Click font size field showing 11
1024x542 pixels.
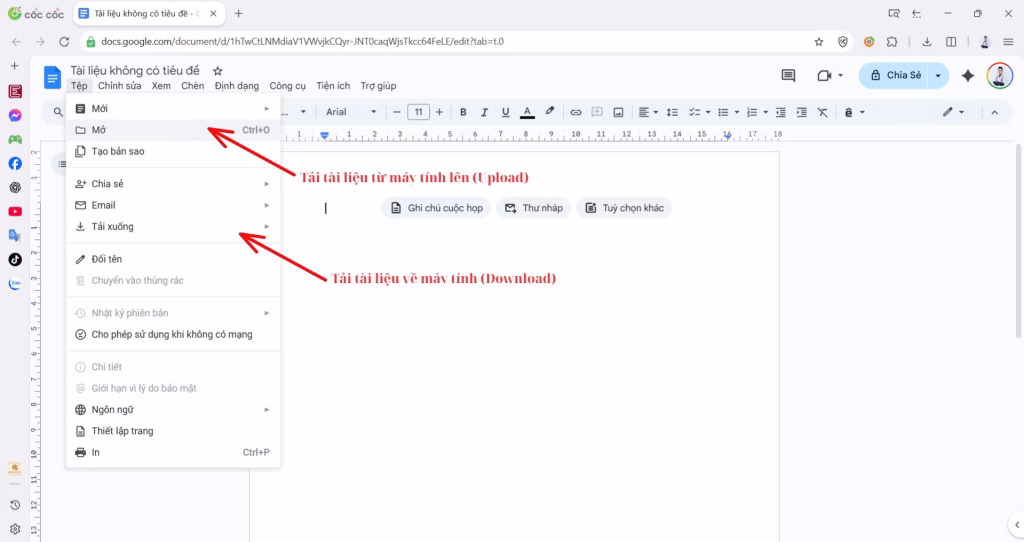418,112
